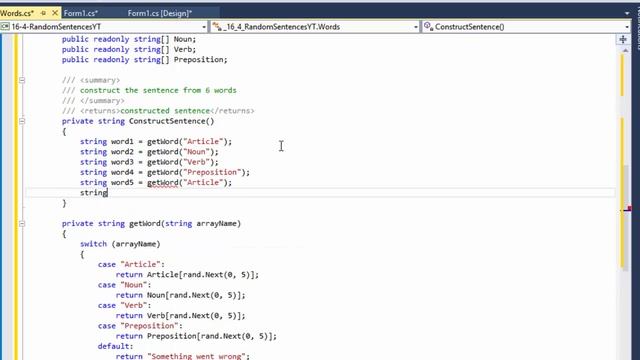Image resolution: width=640 pixels, height=360 pixels.
Task: Click the "Noun" string on word2 line
Action: pyautogui.click(x=196, y=152)
